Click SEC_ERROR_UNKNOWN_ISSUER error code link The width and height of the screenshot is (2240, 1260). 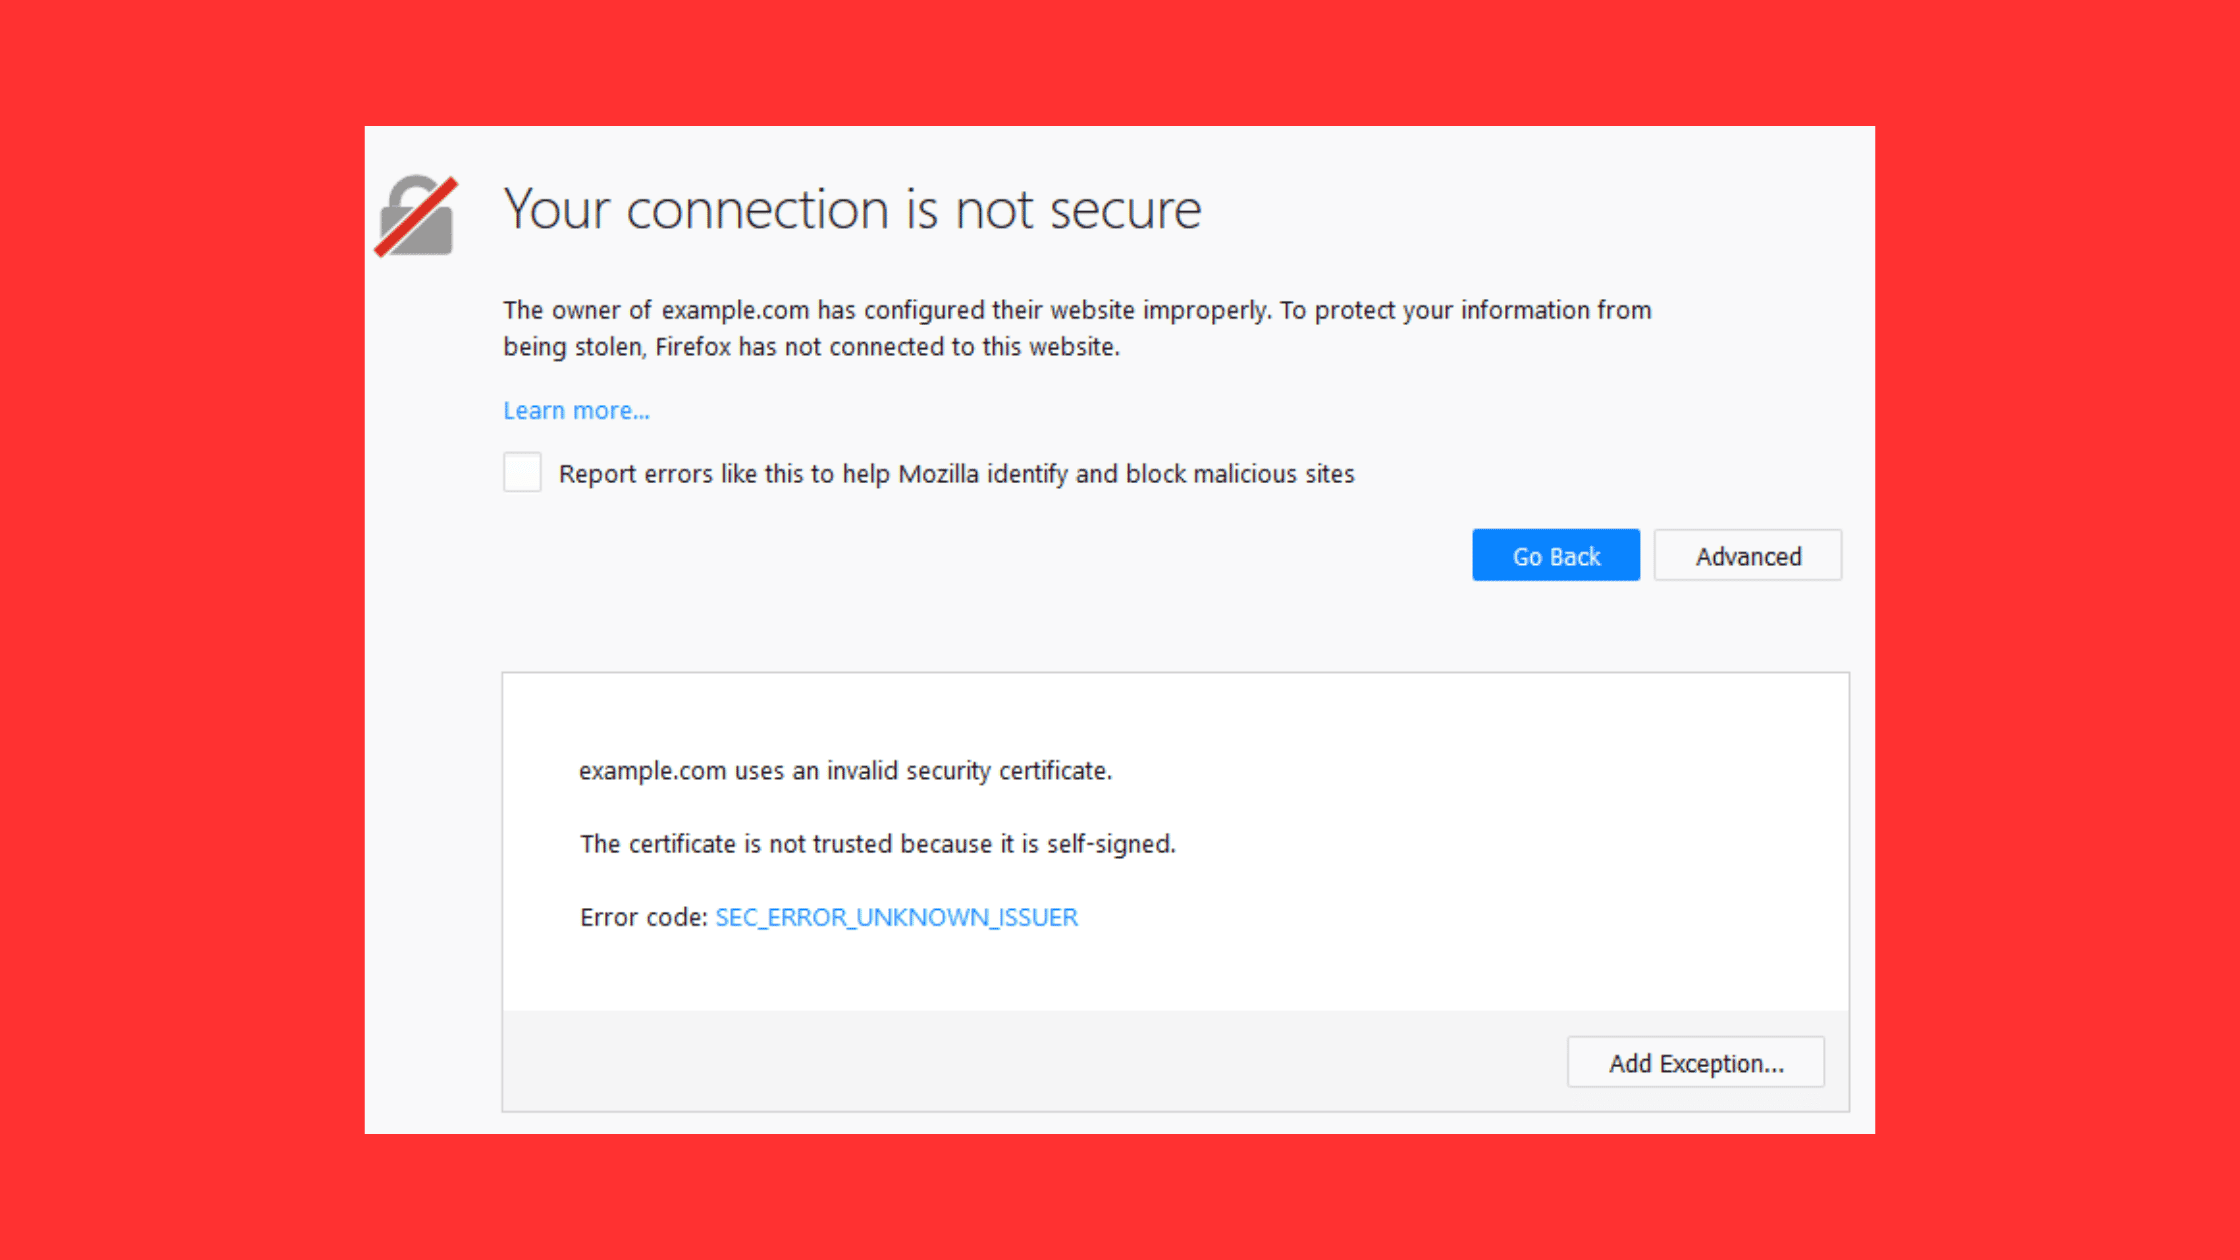(895, 917)
